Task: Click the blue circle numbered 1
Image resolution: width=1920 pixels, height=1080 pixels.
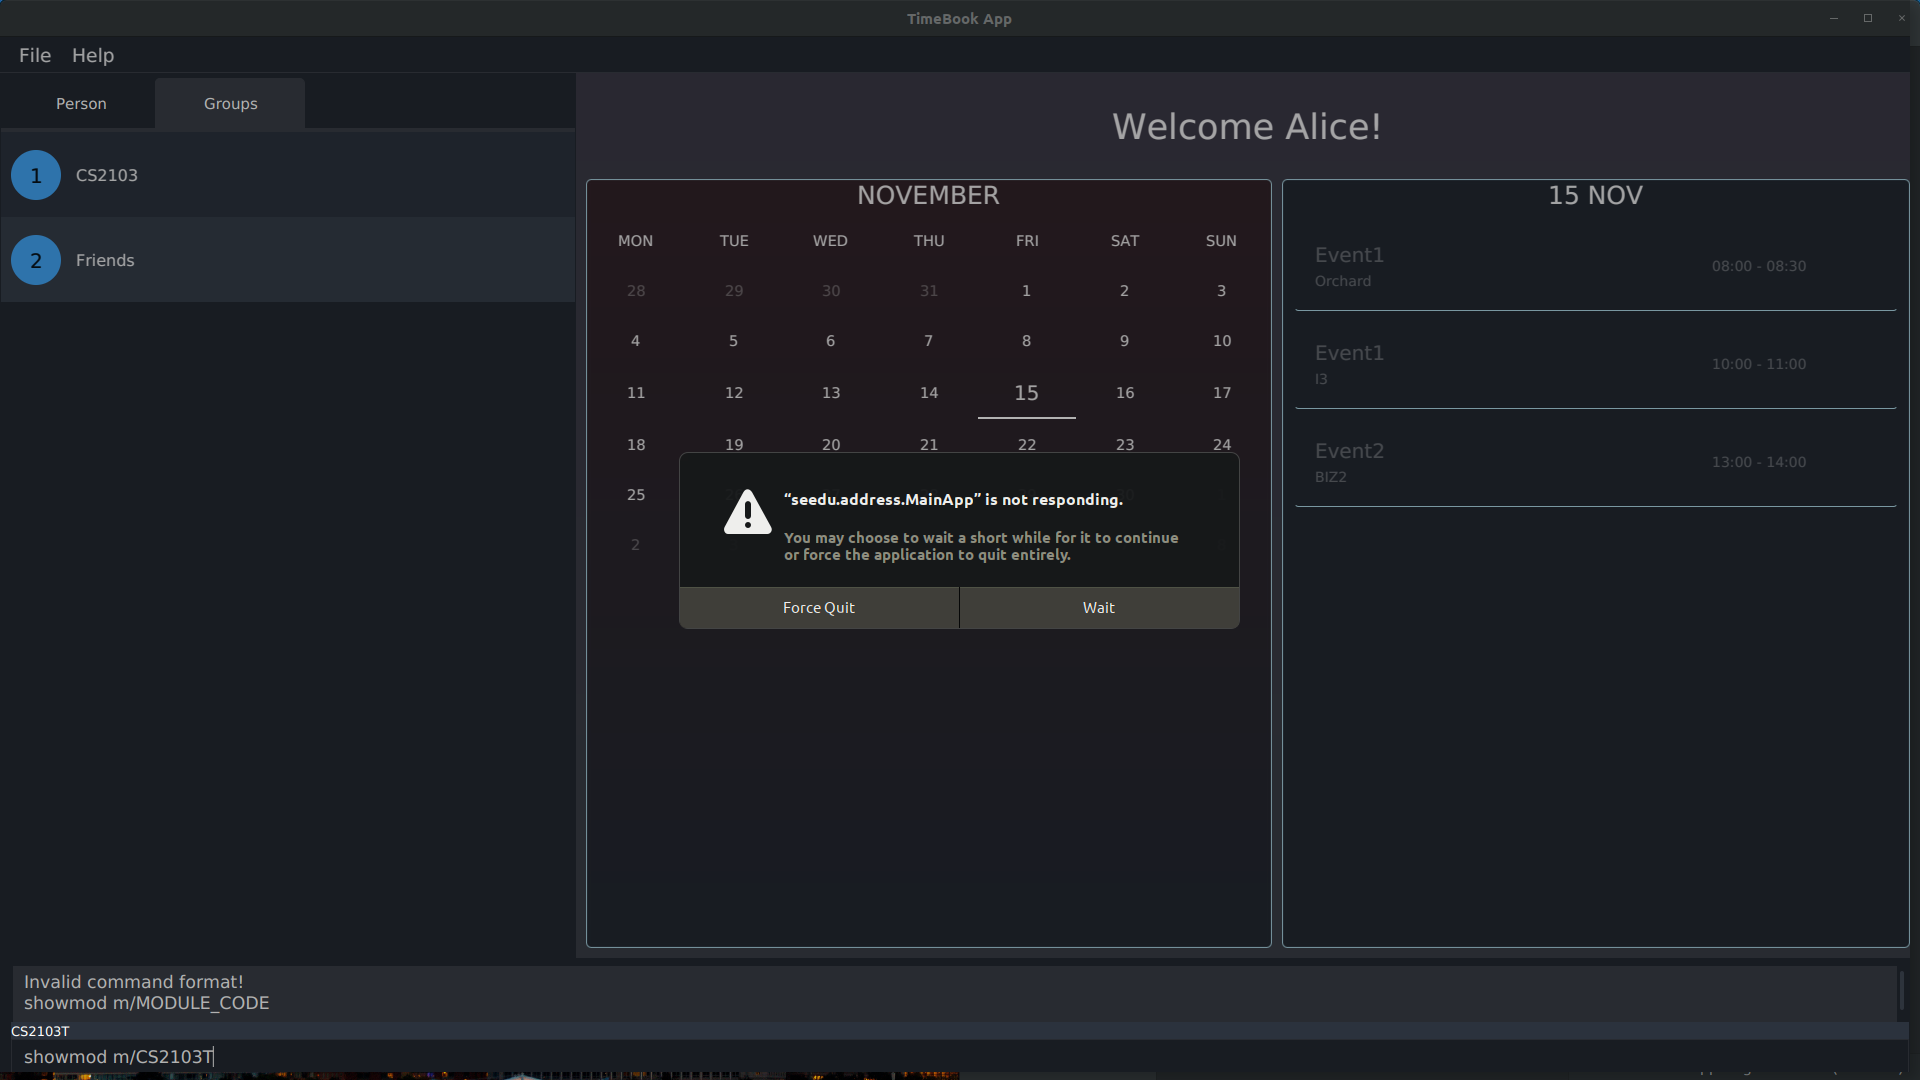Action: tap(36, 175)
